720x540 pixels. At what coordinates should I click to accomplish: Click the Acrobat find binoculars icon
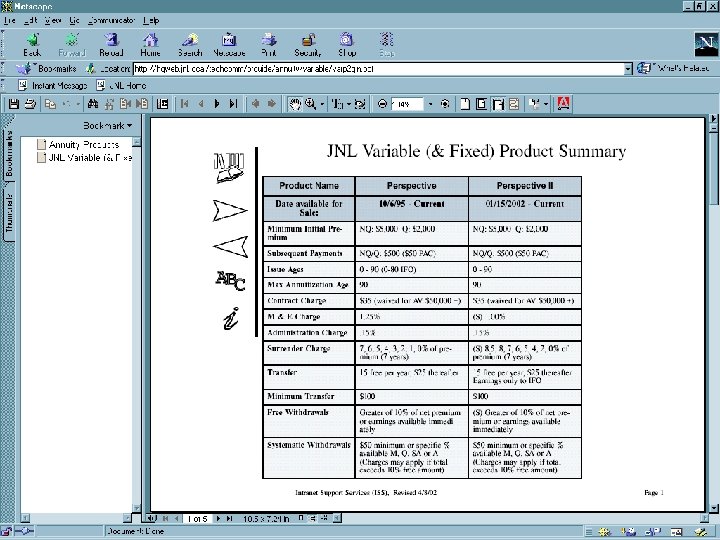[93, 104]
